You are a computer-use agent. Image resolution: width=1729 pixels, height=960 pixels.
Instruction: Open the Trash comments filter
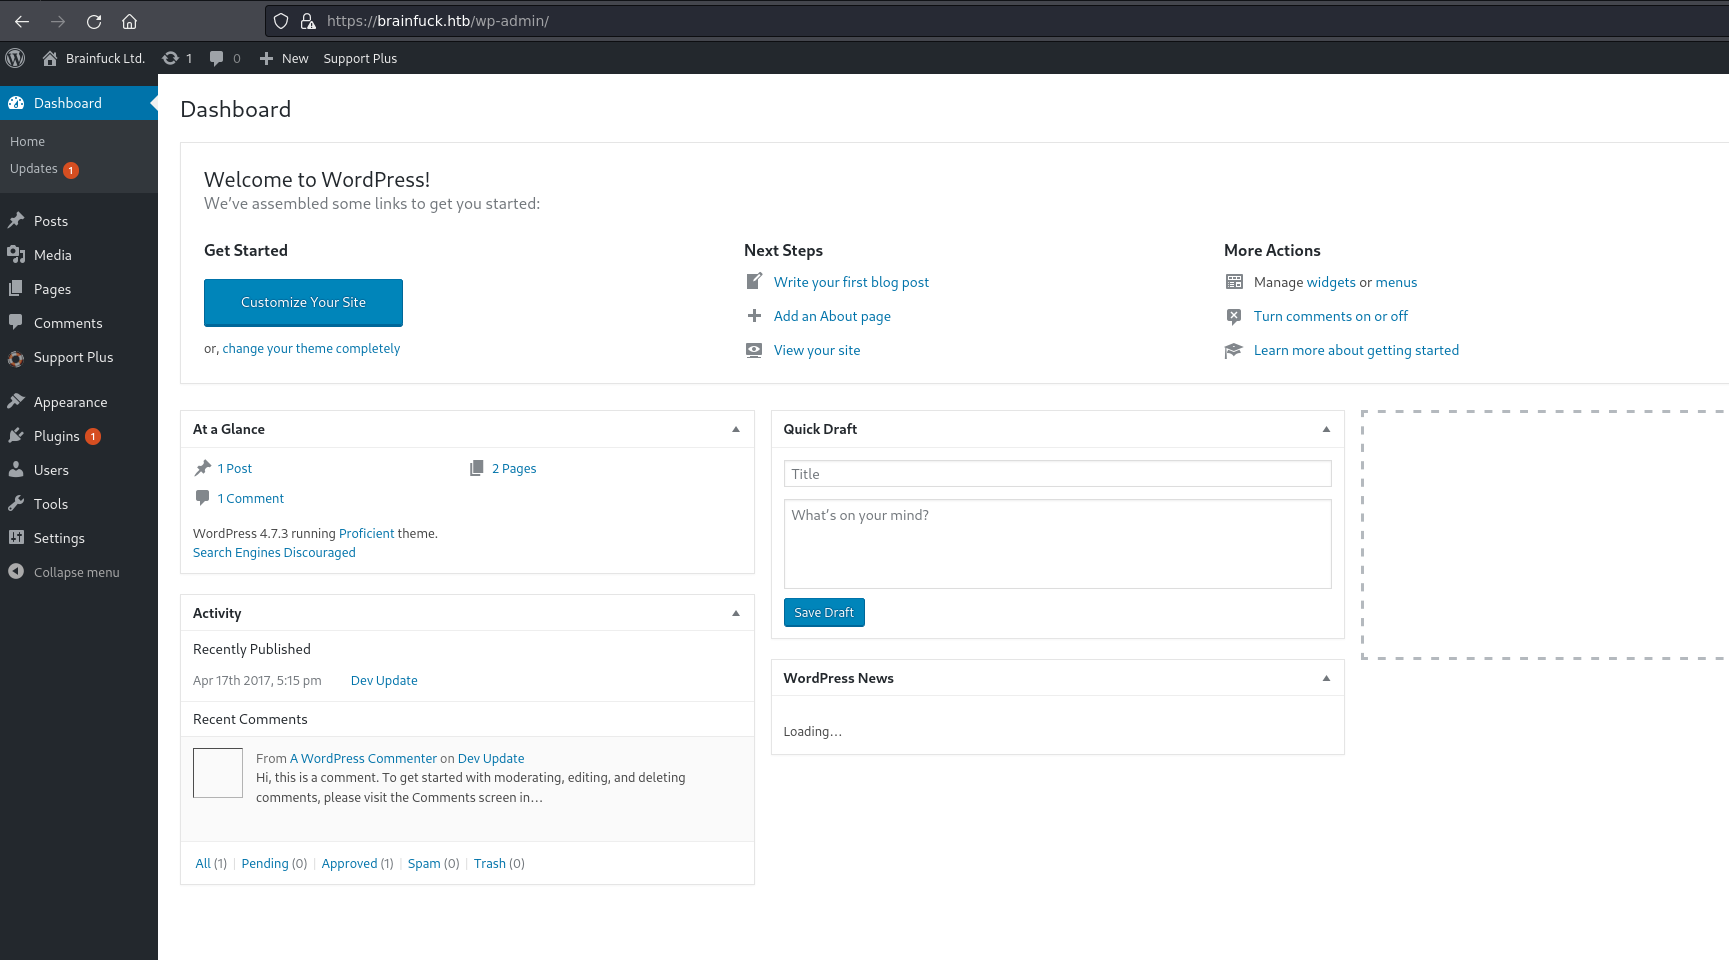490,863
